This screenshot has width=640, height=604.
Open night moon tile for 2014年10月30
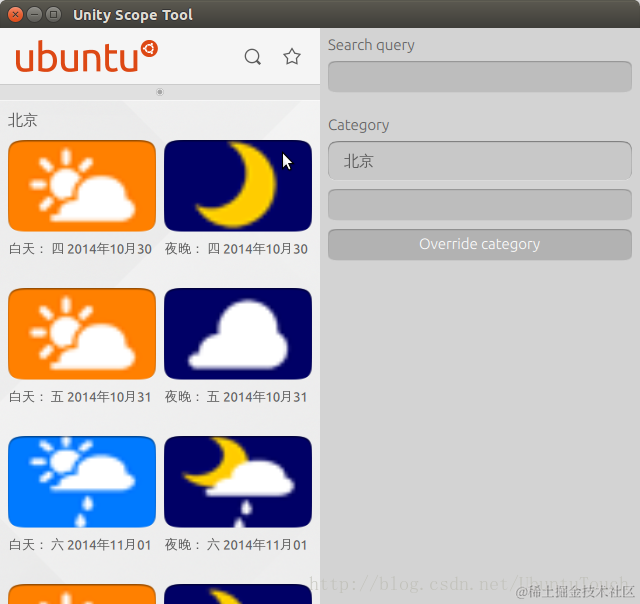pyautogui.click(x=238, y=186)
